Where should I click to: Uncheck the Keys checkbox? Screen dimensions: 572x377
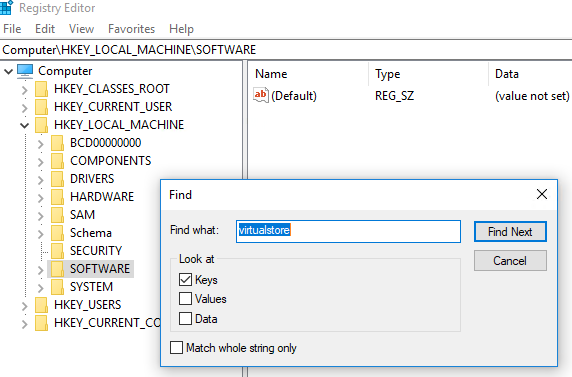(x=185, y=280)
